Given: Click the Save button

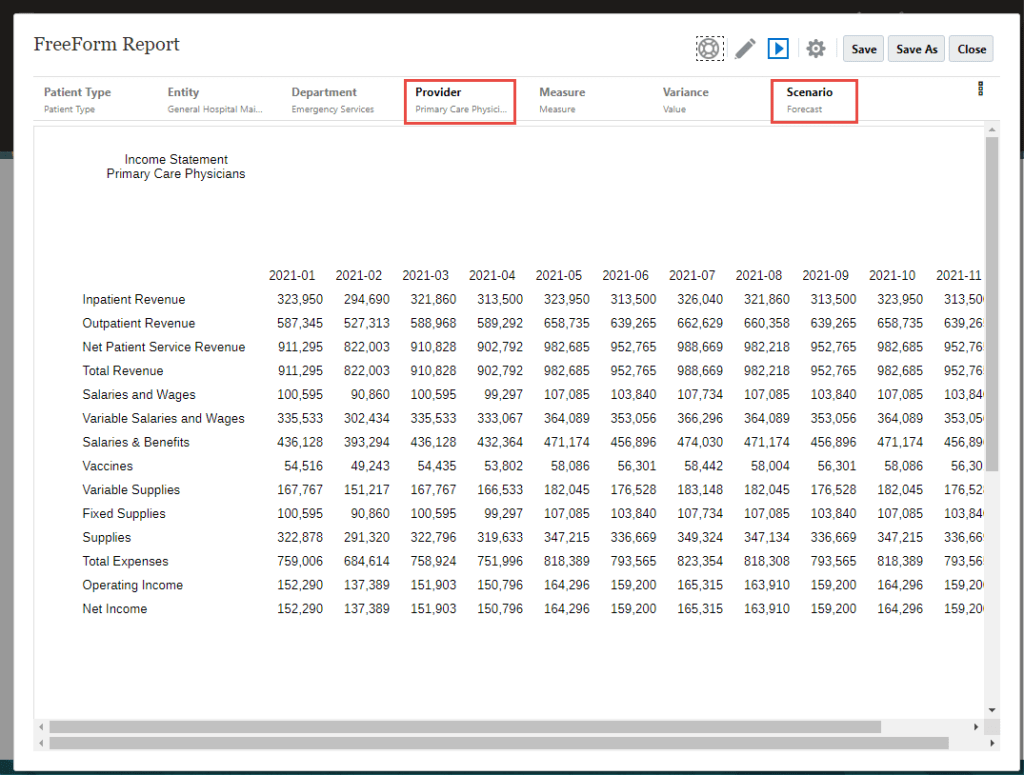Looking at the screenshot, I should point(864,49).
